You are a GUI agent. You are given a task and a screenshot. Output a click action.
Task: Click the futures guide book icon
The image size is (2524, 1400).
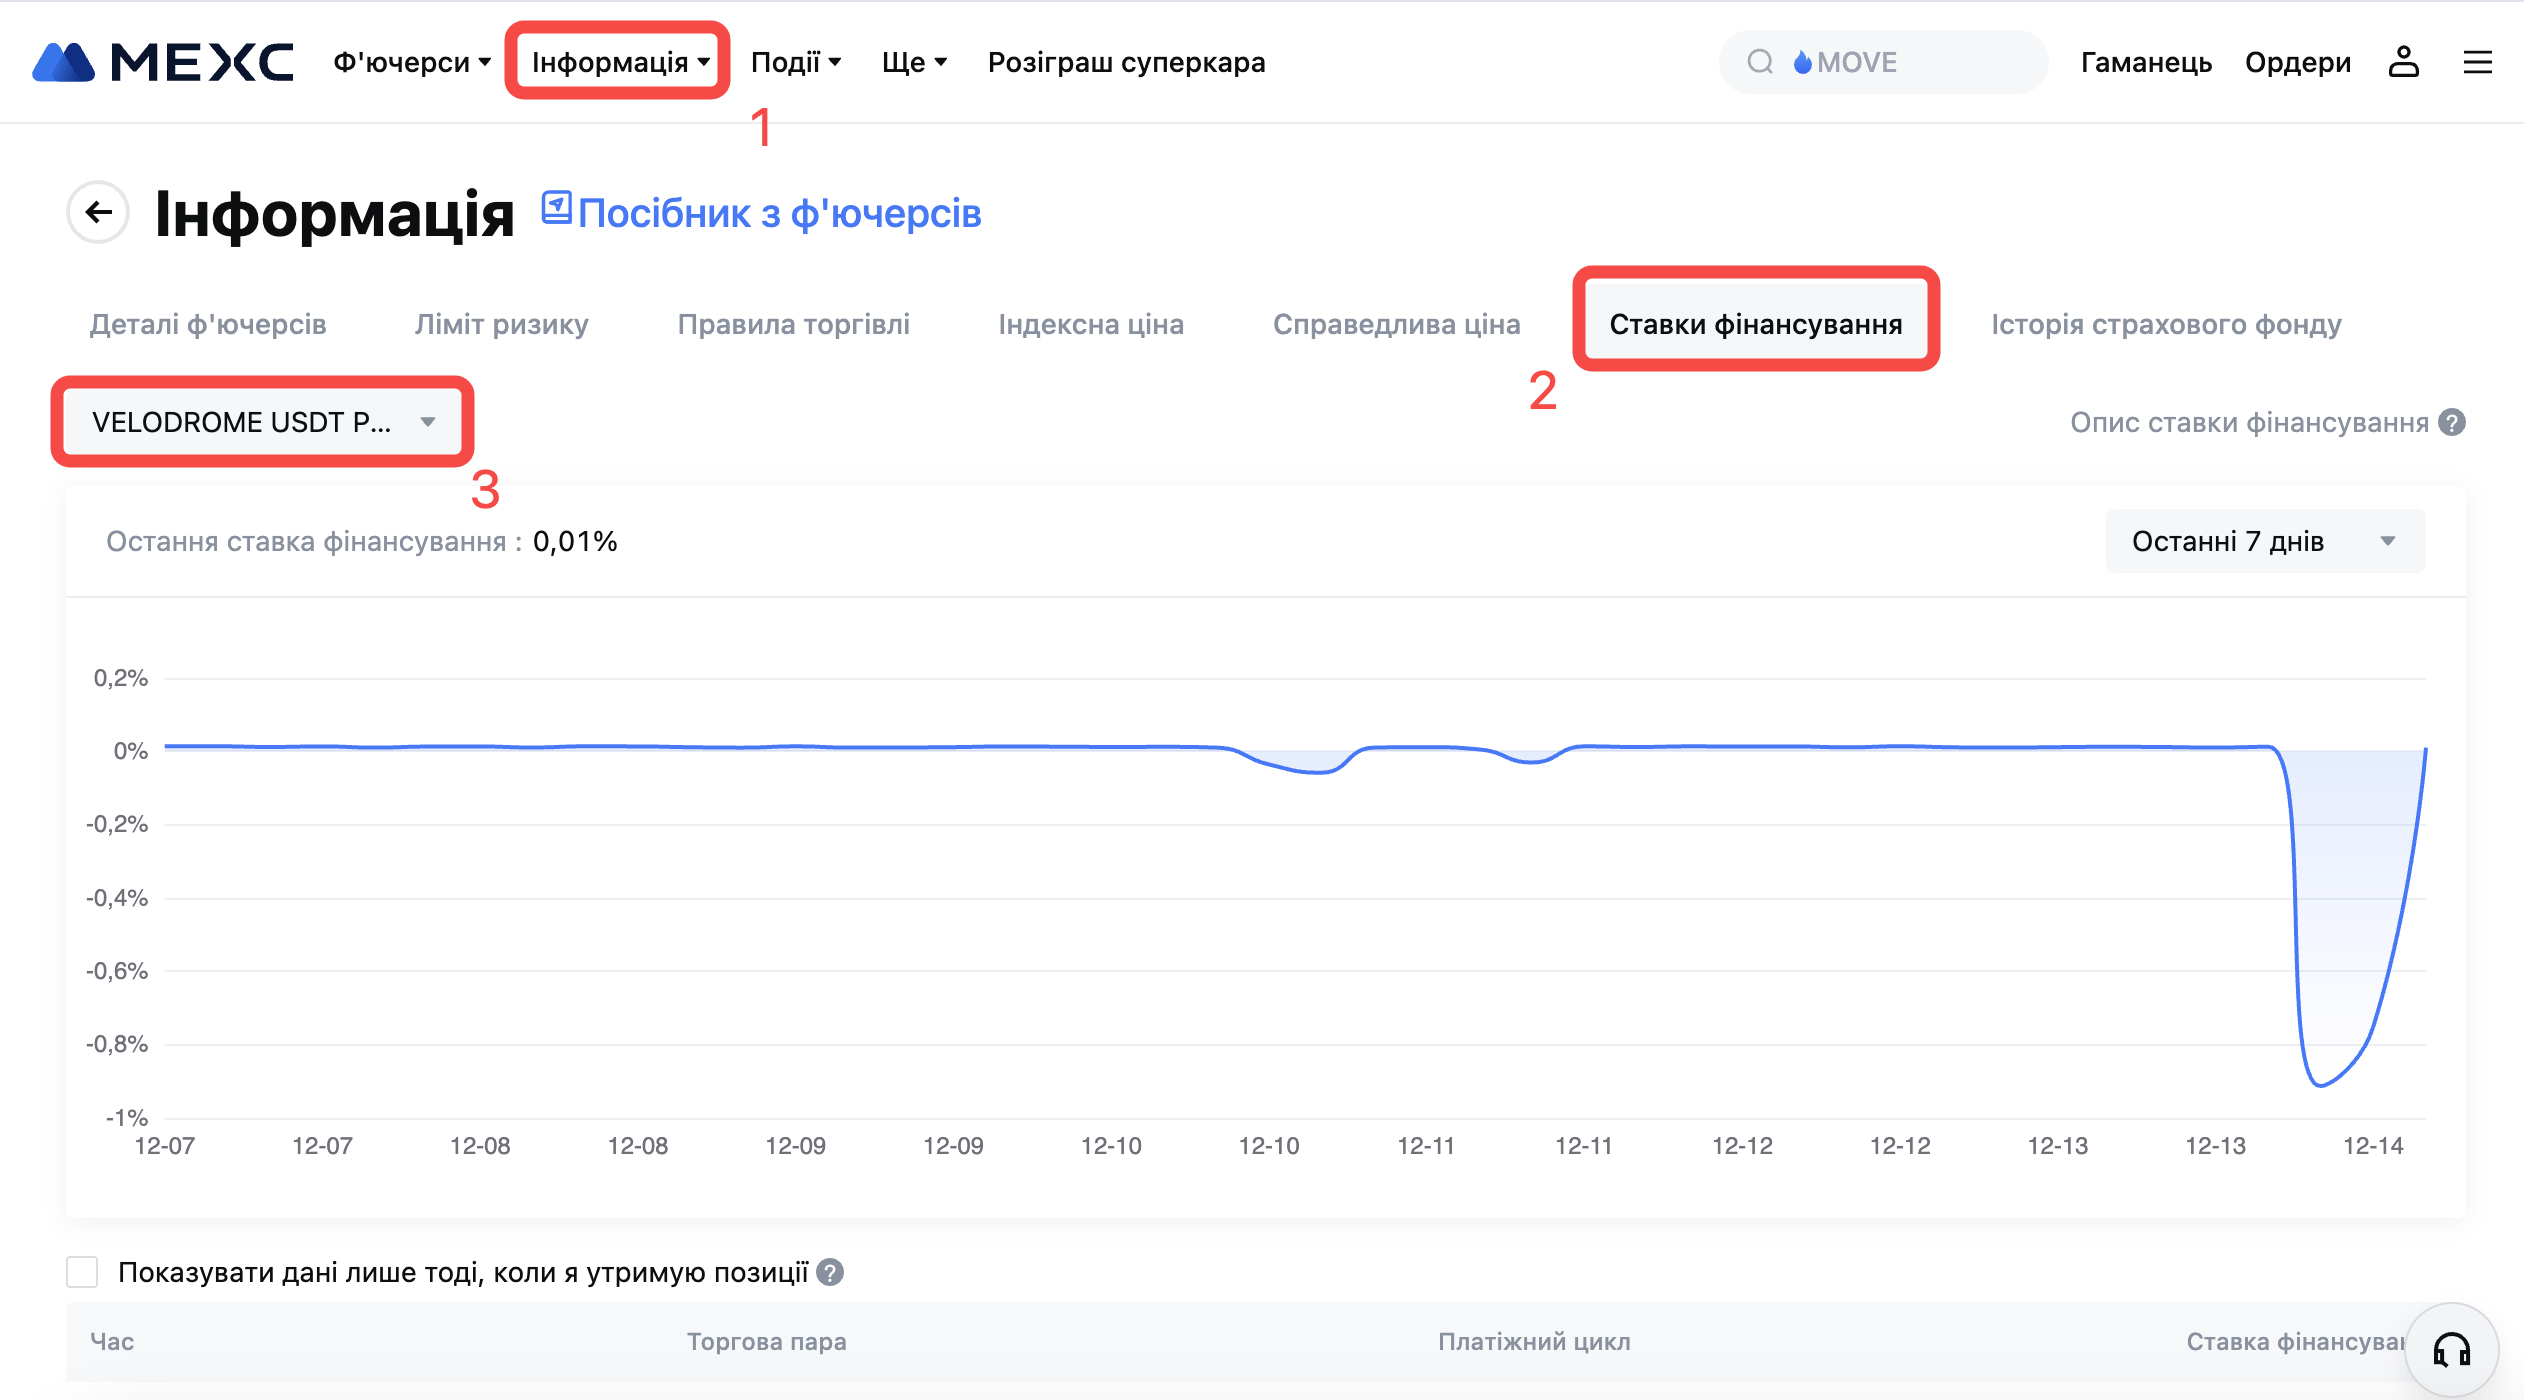556,208
